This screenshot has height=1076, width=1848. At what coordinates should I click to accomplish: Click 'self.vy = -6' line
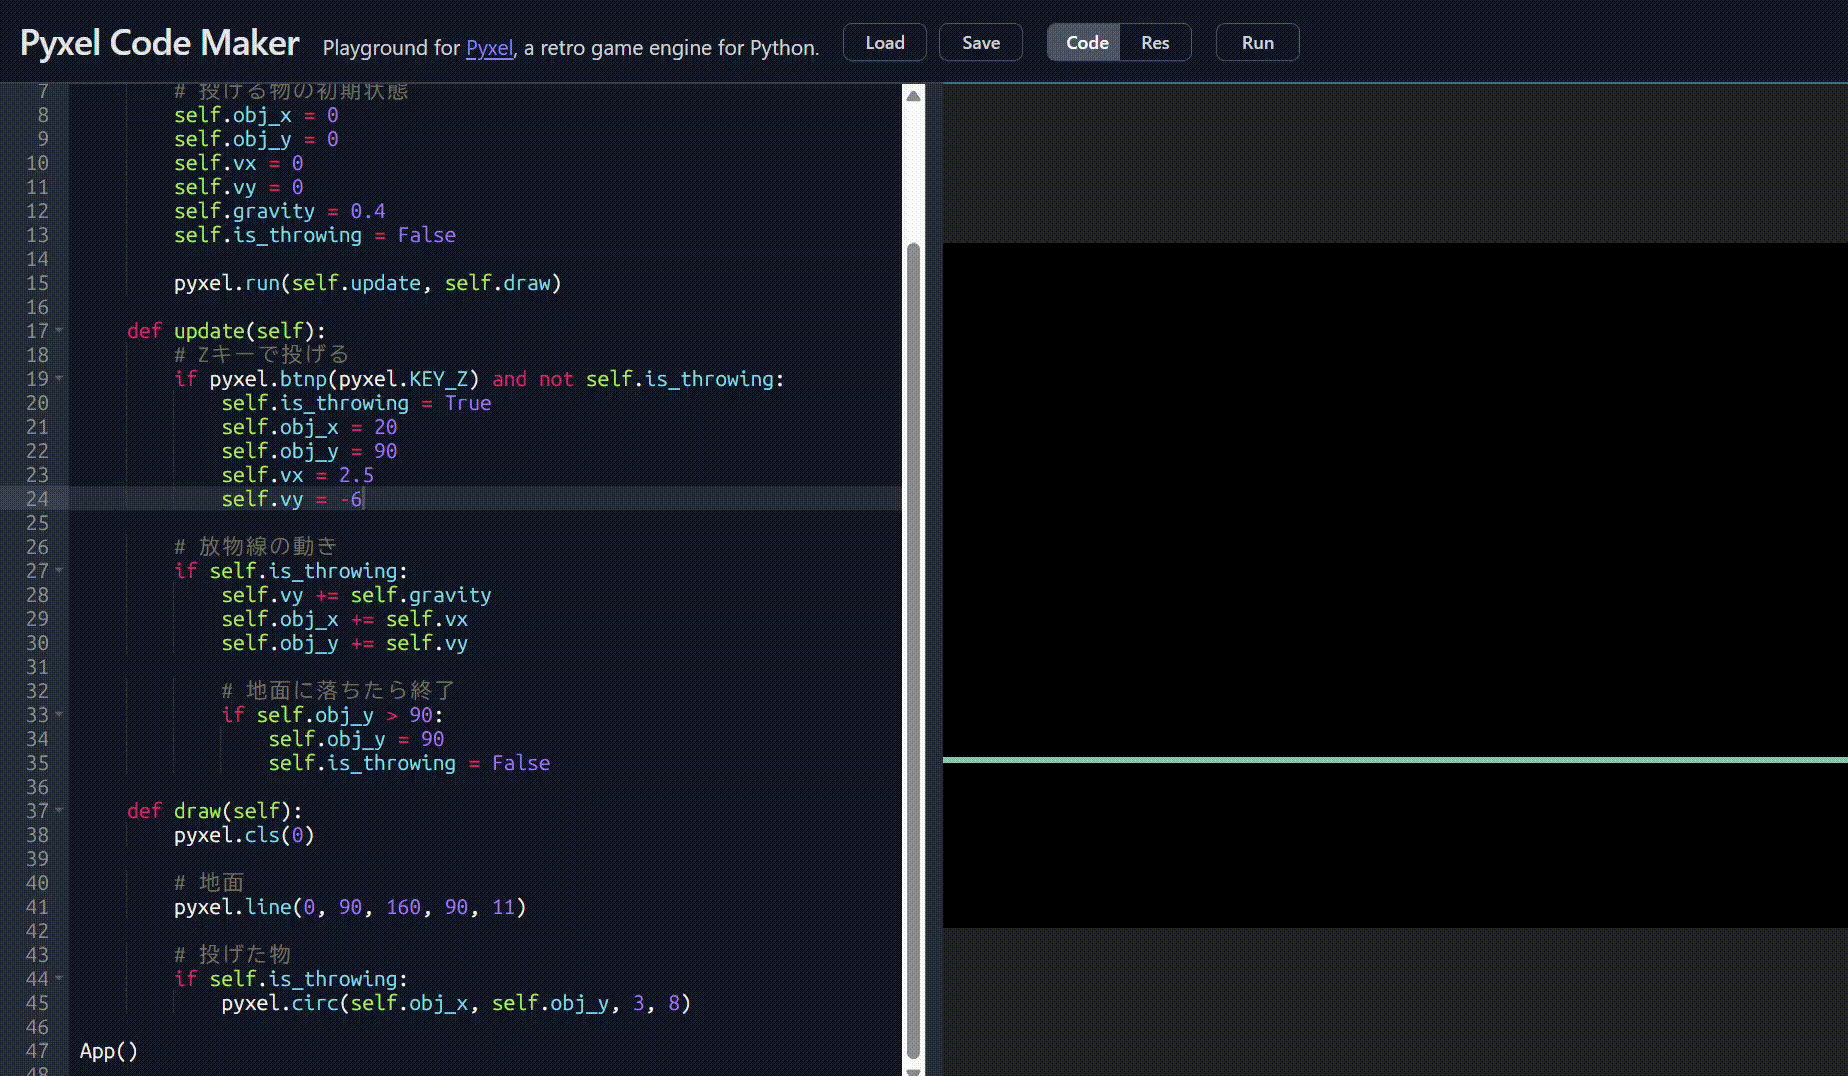coord(291,499)
